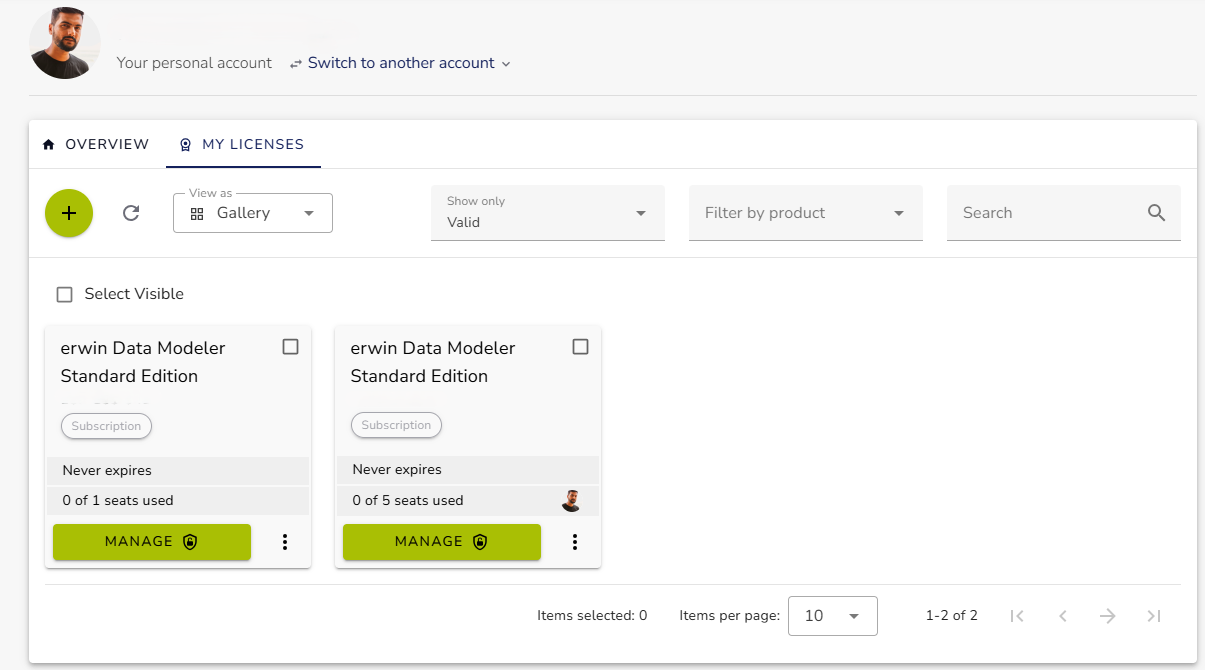Click the title of the 1-seat license card
1205x670 pixels.
143,362
